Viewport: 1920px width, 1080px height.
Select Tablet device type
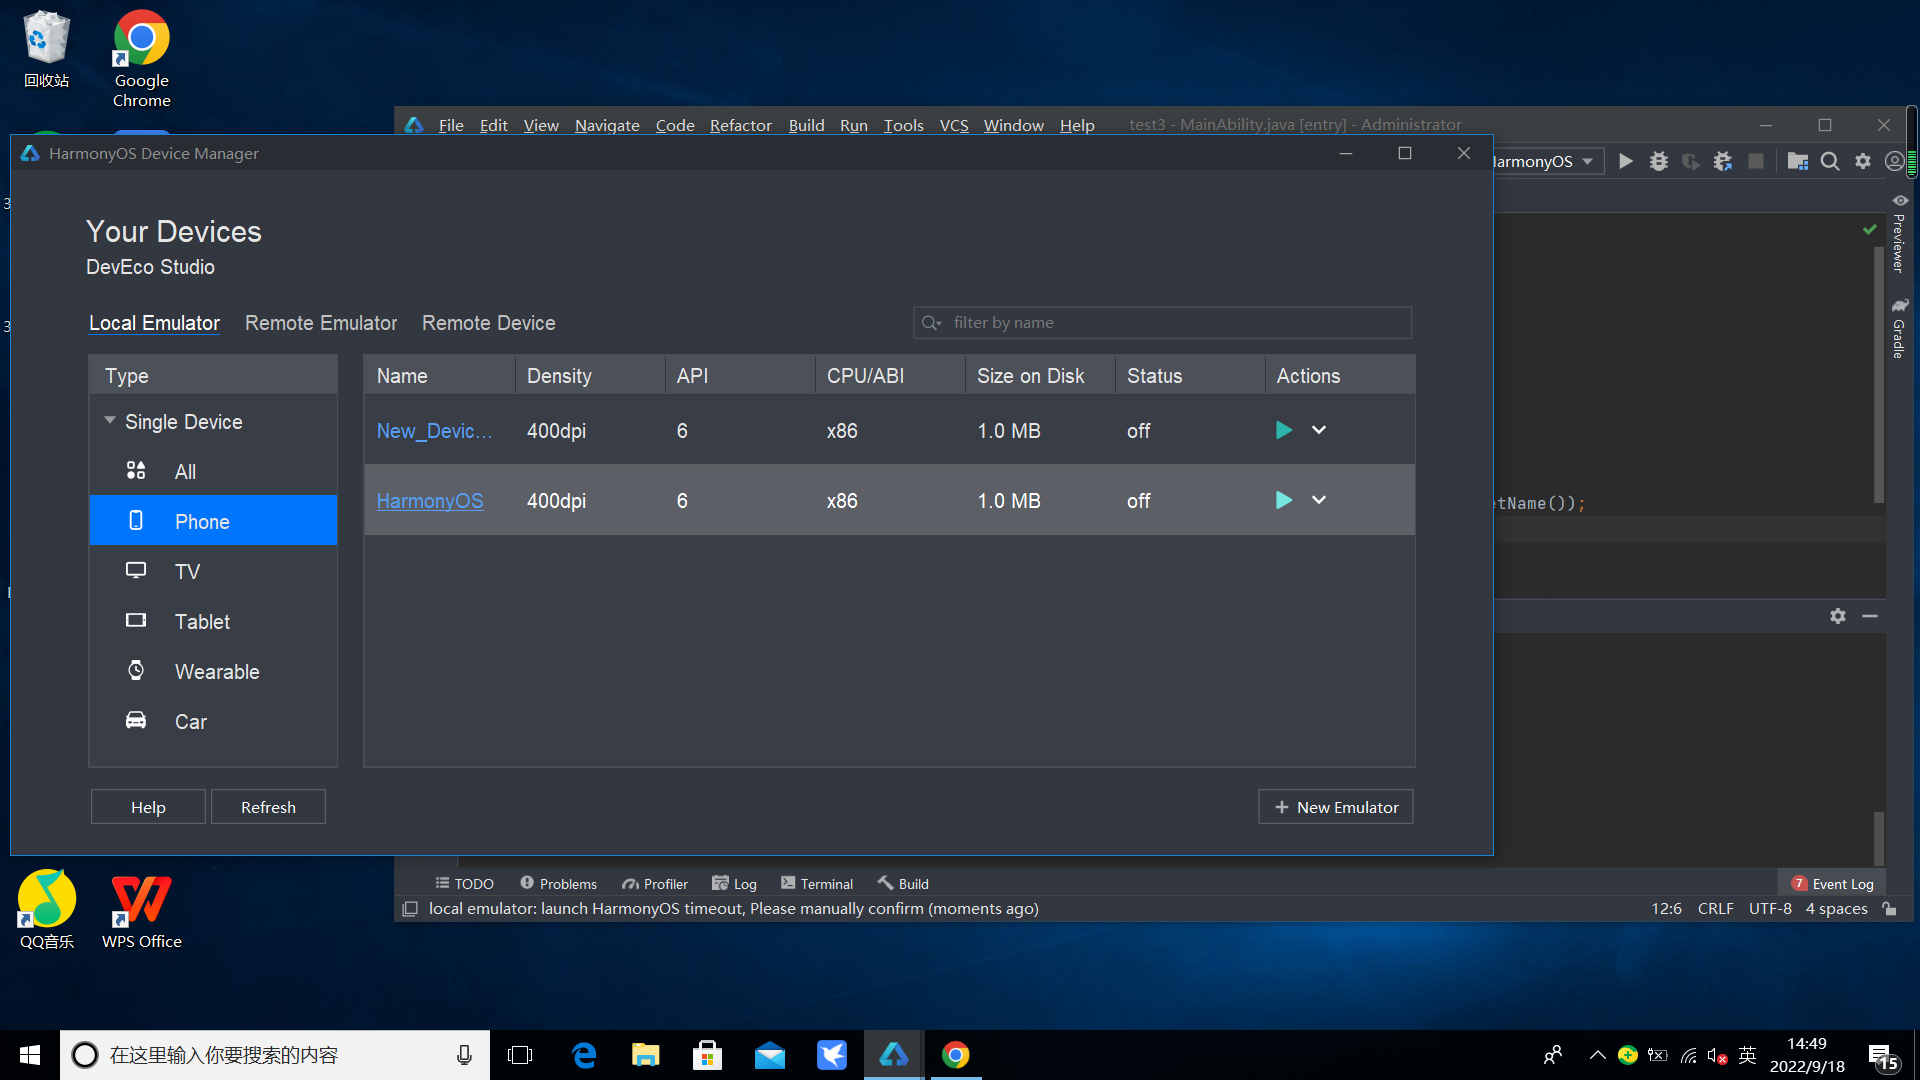[x=213, y=621]
